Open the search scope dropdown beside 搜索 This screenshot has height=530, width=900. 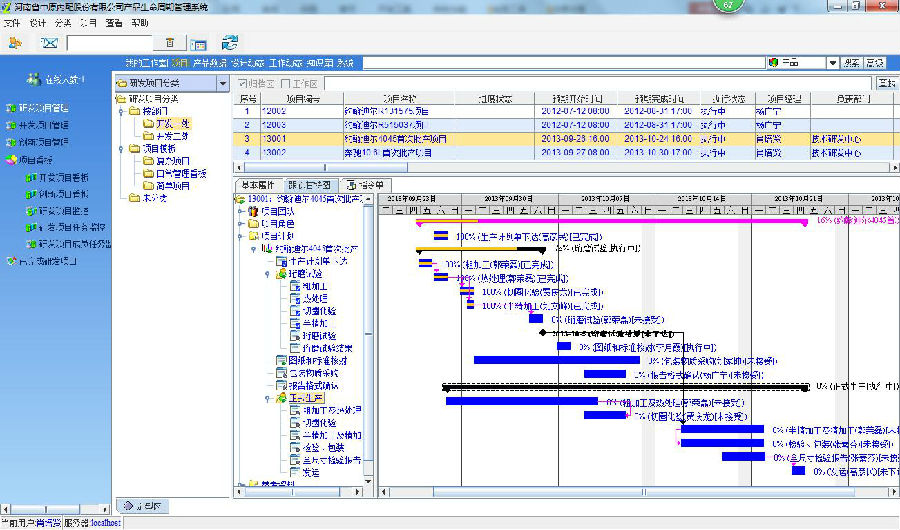(832, 63)
